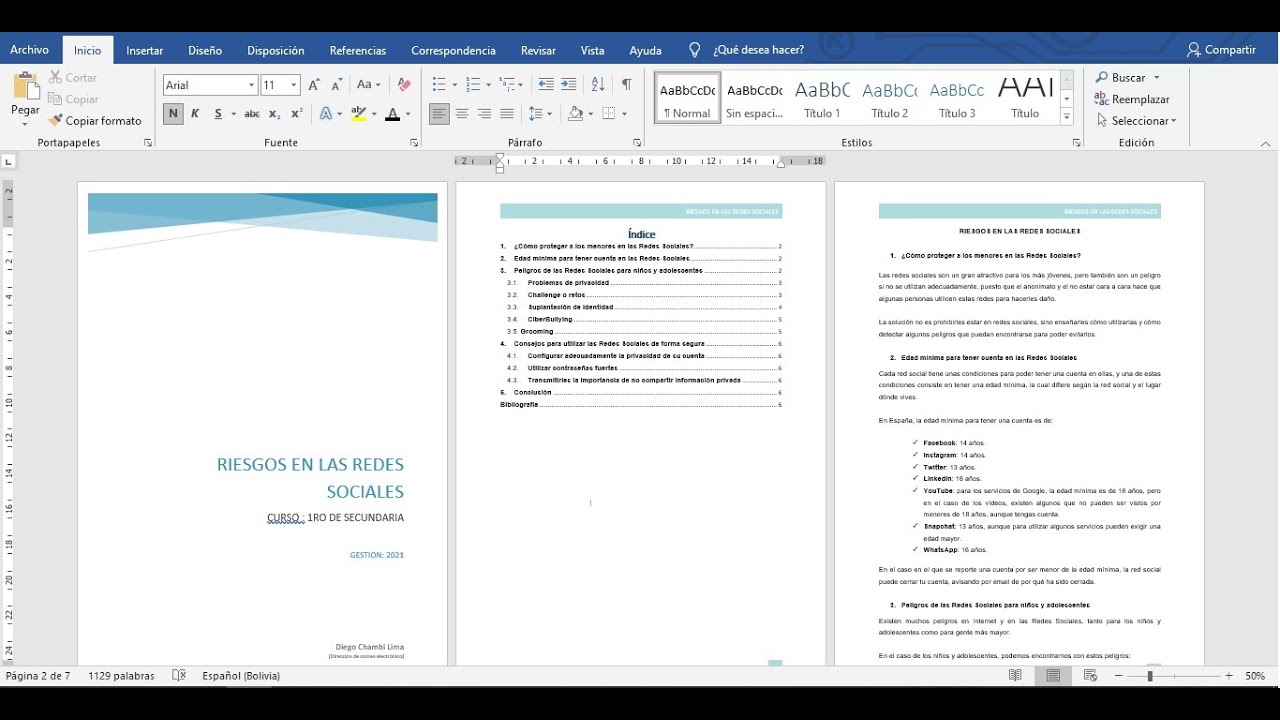Click the zoom slider handle
Image resolution: width=1280 pixels, height=720 pixels.
point(1150,676)
